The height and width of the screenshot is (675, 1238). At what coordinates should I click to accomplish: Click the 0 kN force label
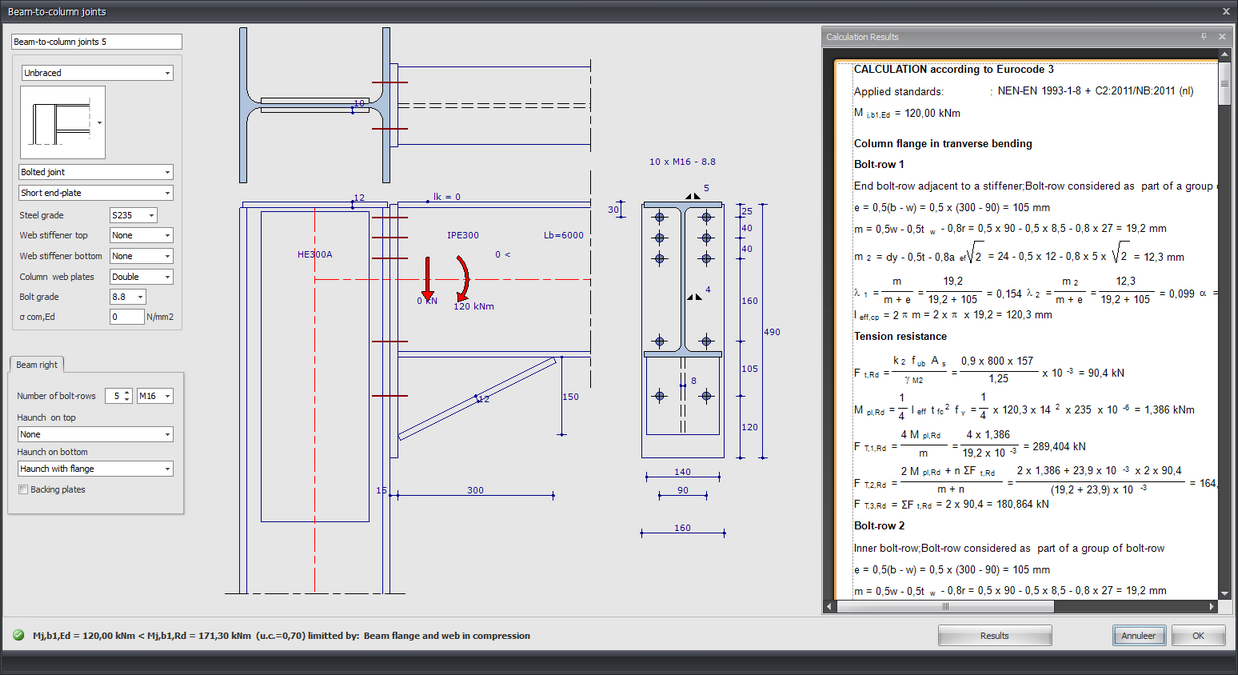click(427, 300)
